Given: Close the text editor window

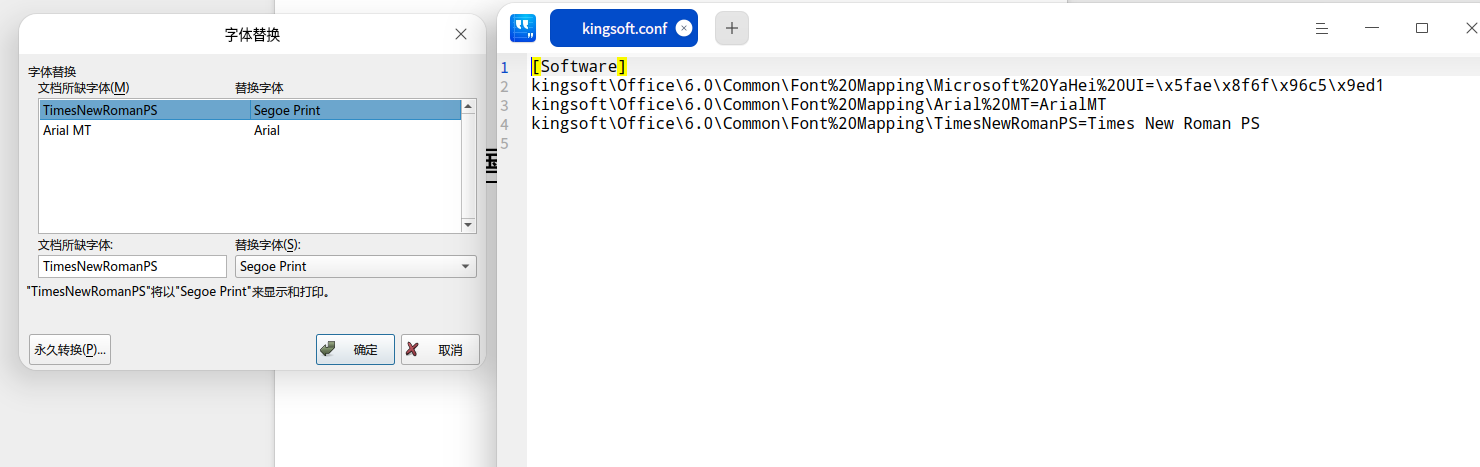Looking at the screenshot, I should pyautogui.click(x=1471, y=28).
